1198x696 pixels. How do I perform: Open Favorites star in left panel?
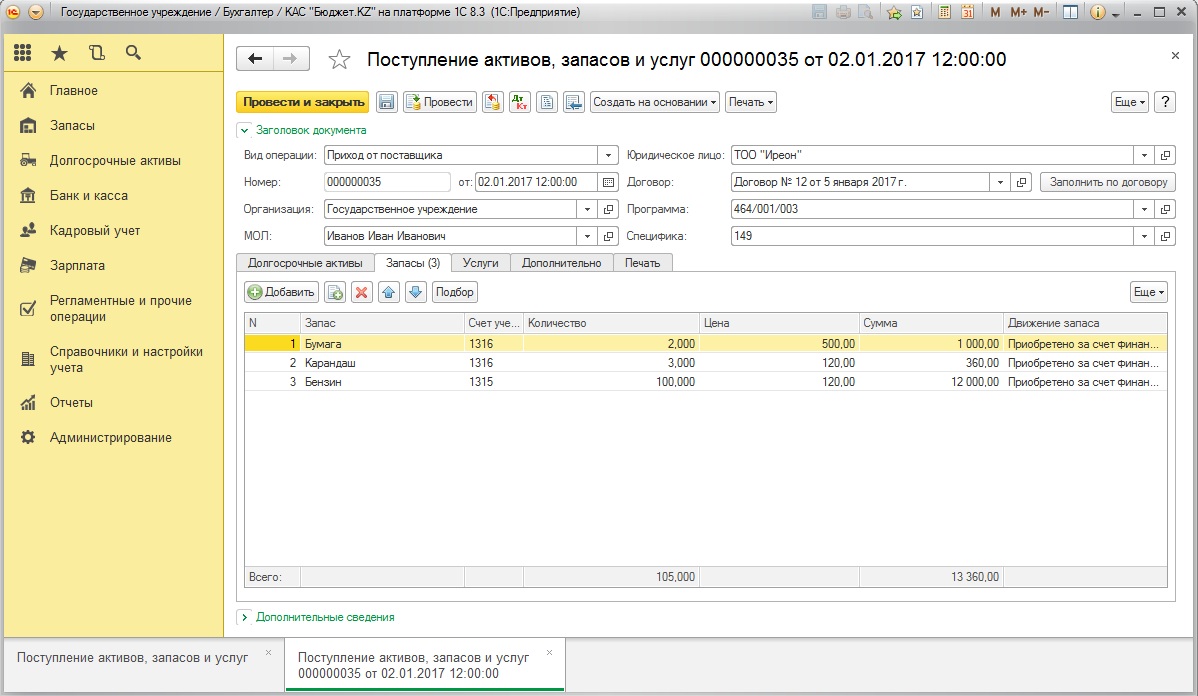click(59, 53)
